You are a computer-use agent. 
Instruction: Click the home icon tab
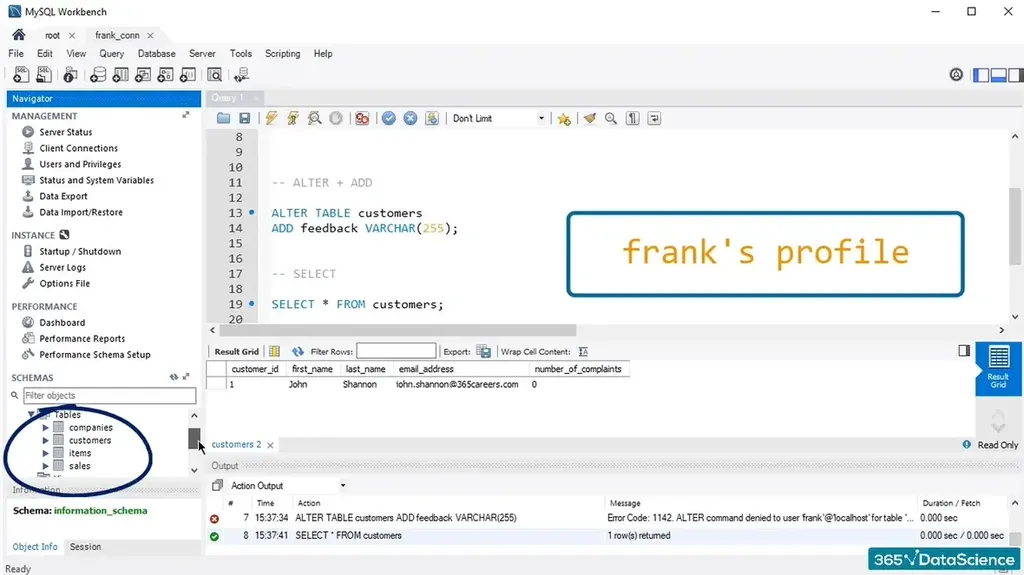click(x=18, y=35)
